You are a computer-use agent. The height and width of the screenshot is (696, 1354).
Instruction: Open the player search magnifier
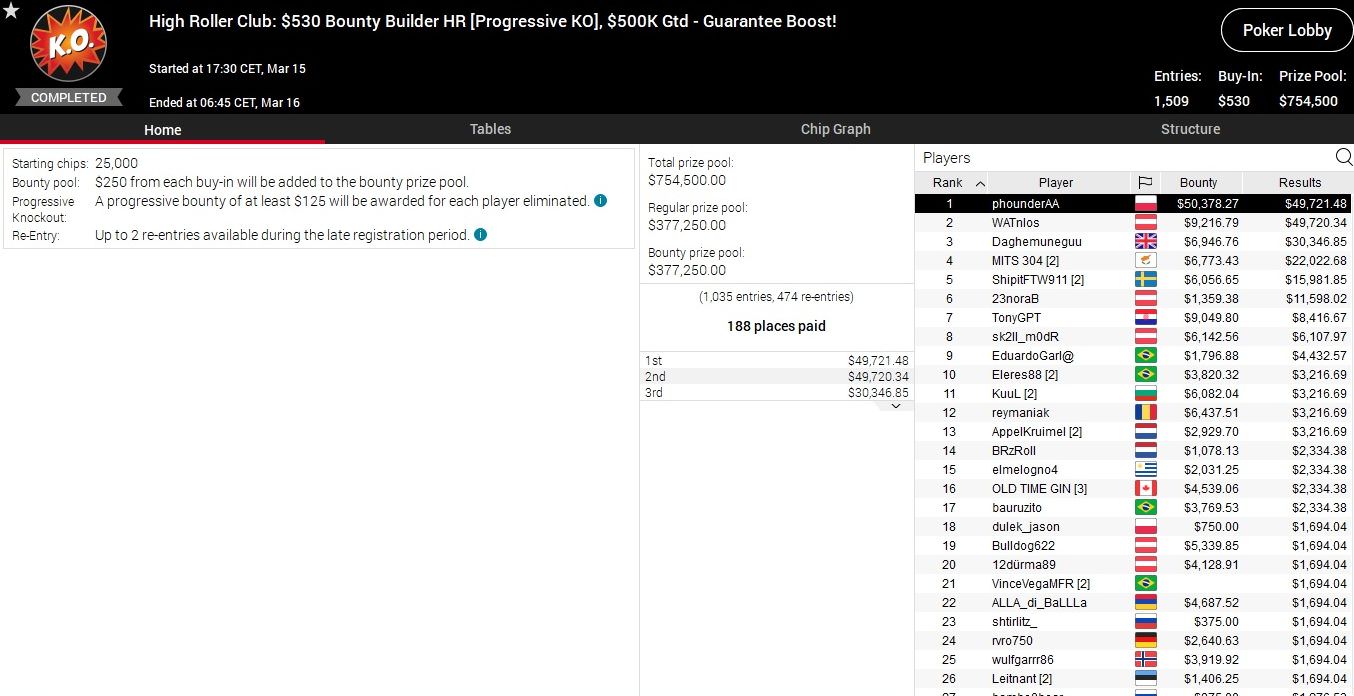(1343, 157)
